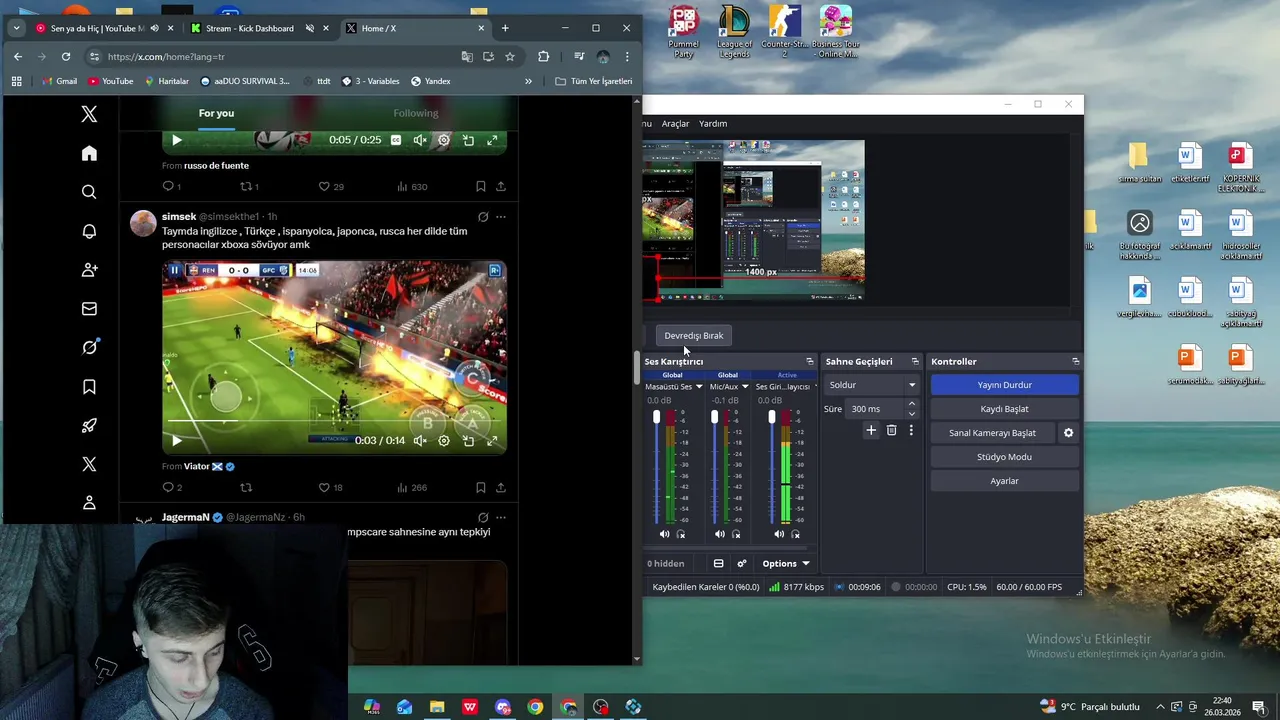Open Chrome extensions puzzle icon
This screenshot has height=720, width=1280.
544,57
